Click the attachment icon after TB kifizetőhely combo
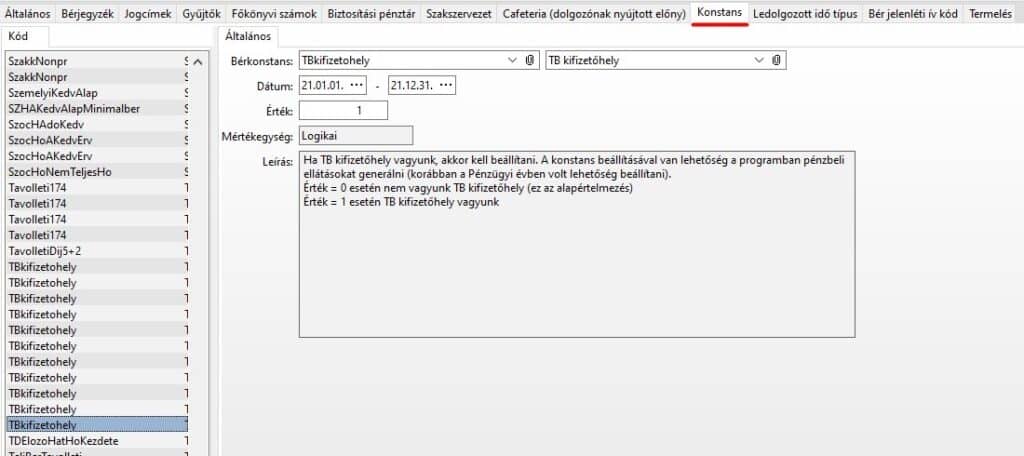The image size is (1024, 456). [776, 61]
